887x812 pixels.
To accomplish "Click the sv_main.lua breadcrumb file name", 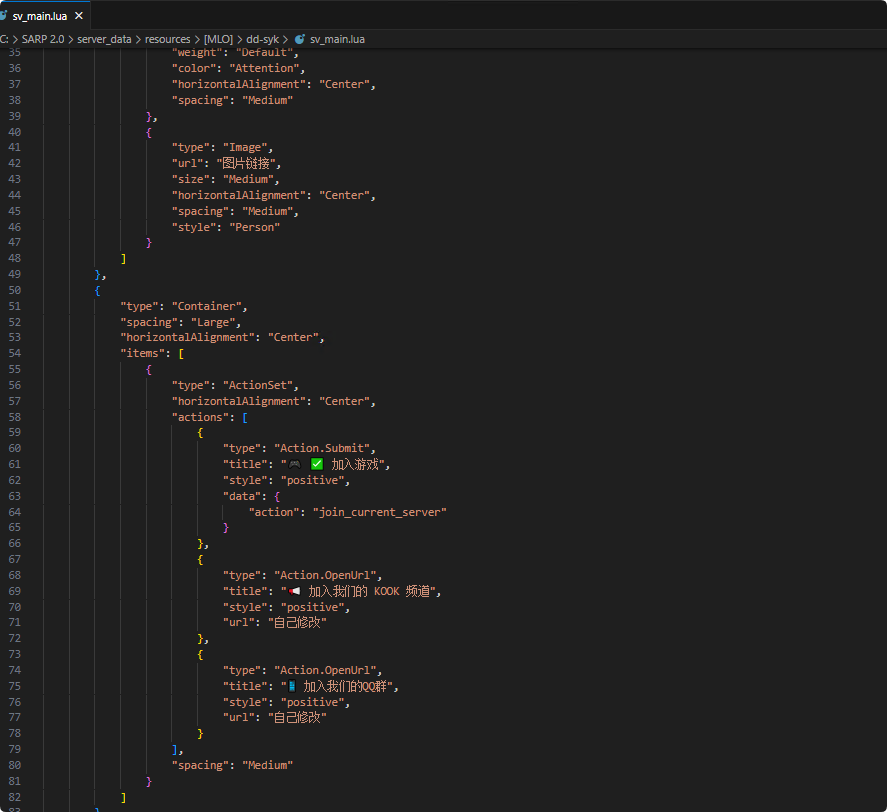I will tap(337, 39).
